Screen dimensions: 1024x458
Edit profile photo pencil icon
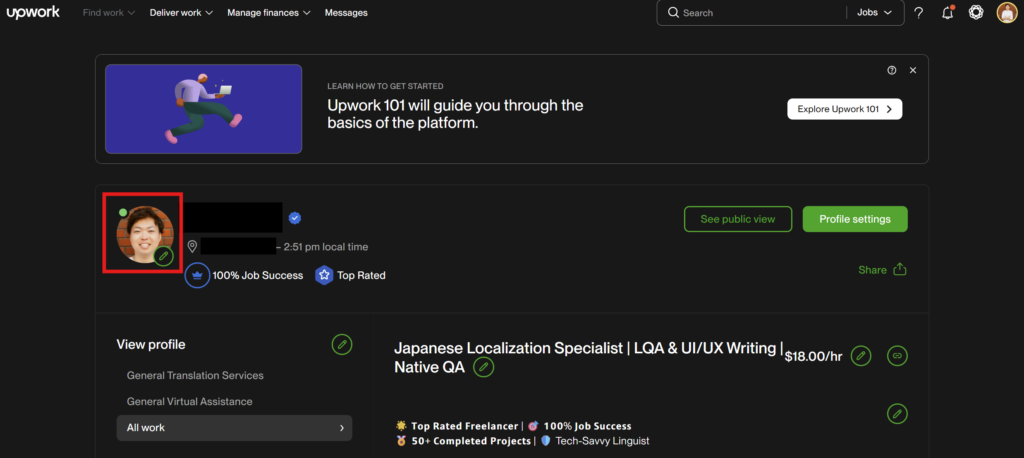click(164, 256)
